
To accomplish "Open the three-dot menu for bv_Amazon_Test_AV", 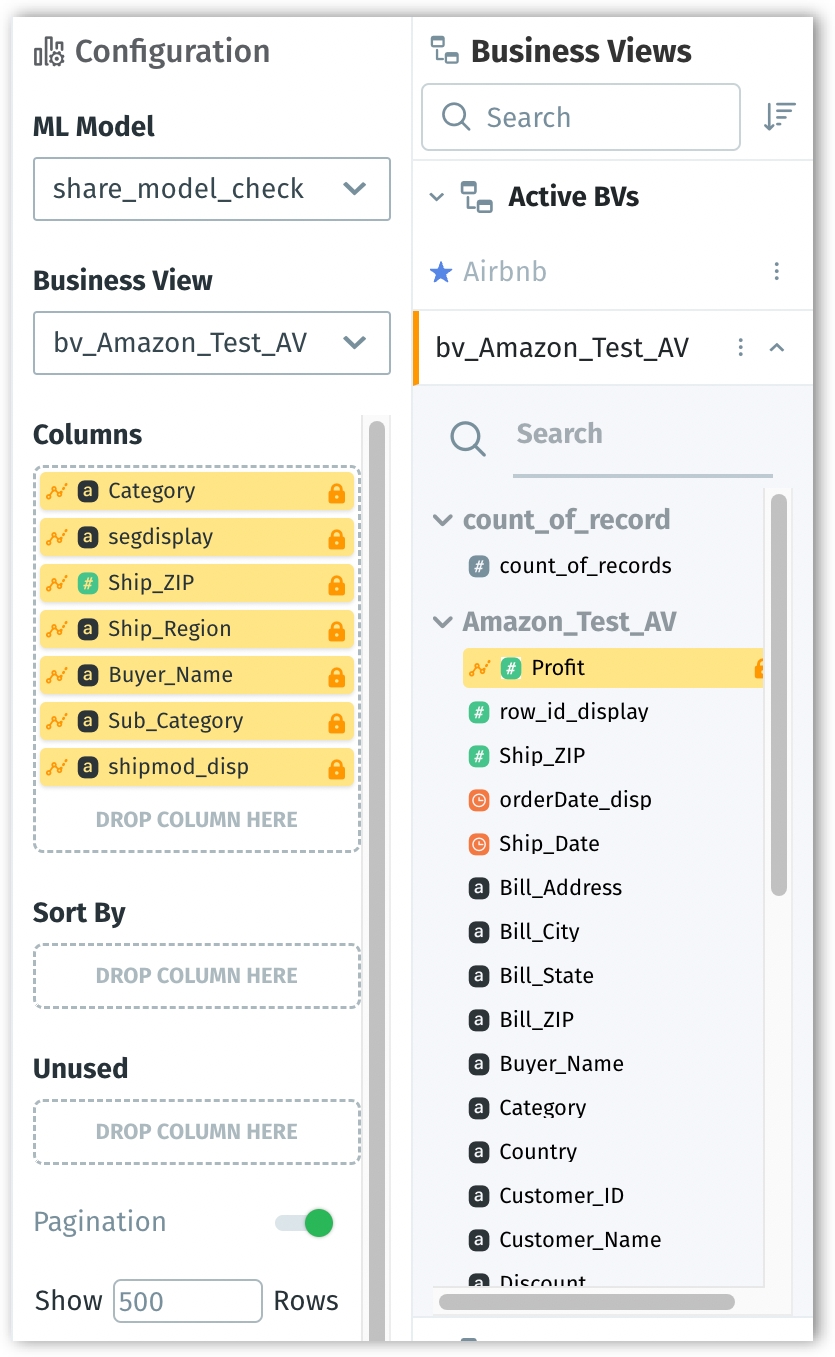I will coord(741,347).
